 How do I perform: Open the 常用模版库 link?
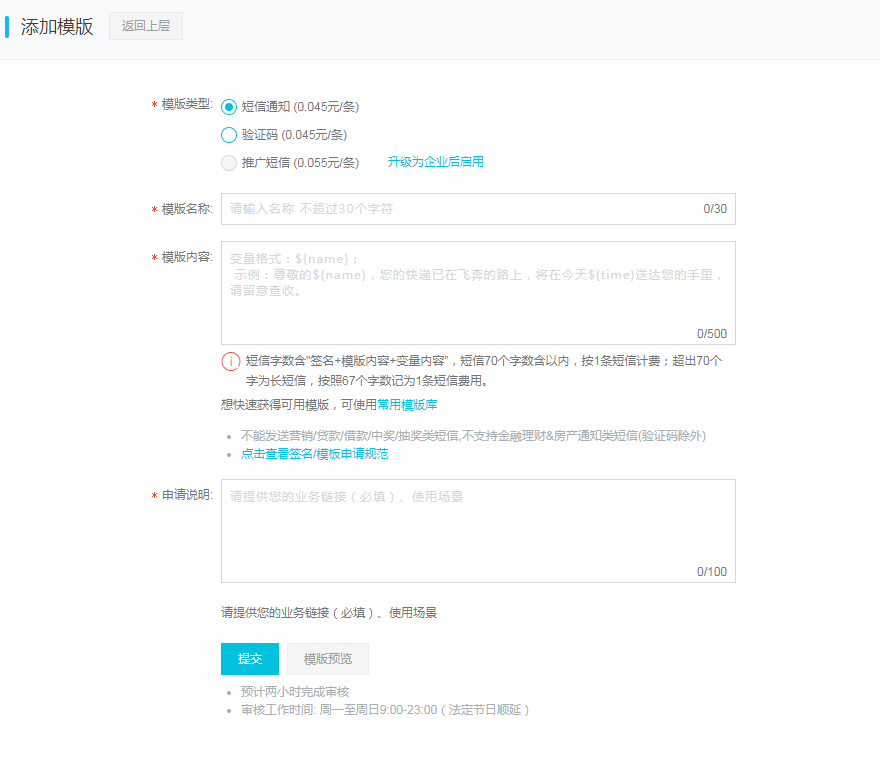407,405
